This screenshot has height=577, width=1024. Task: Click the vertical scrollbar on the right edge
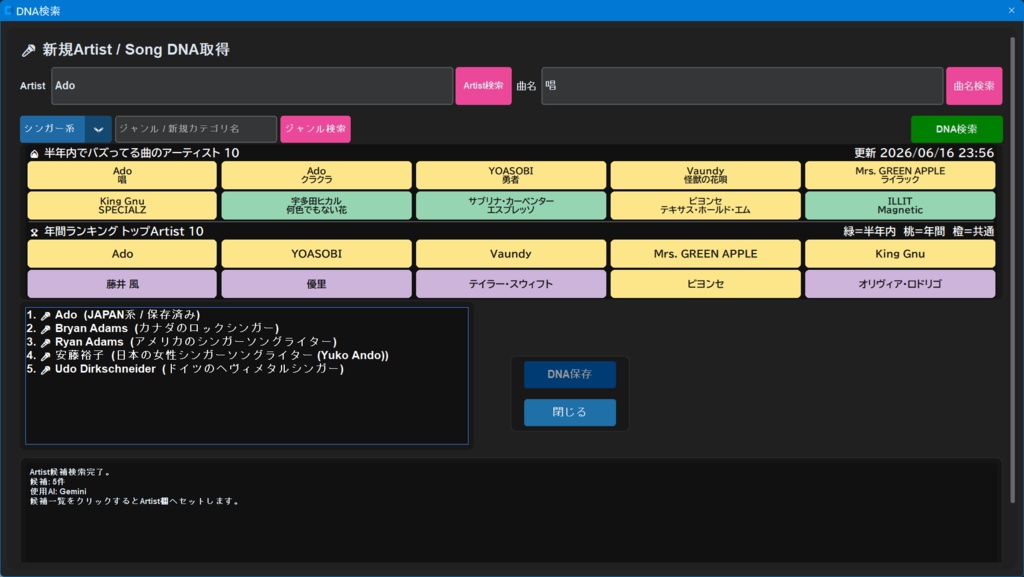click(1012, 270)
